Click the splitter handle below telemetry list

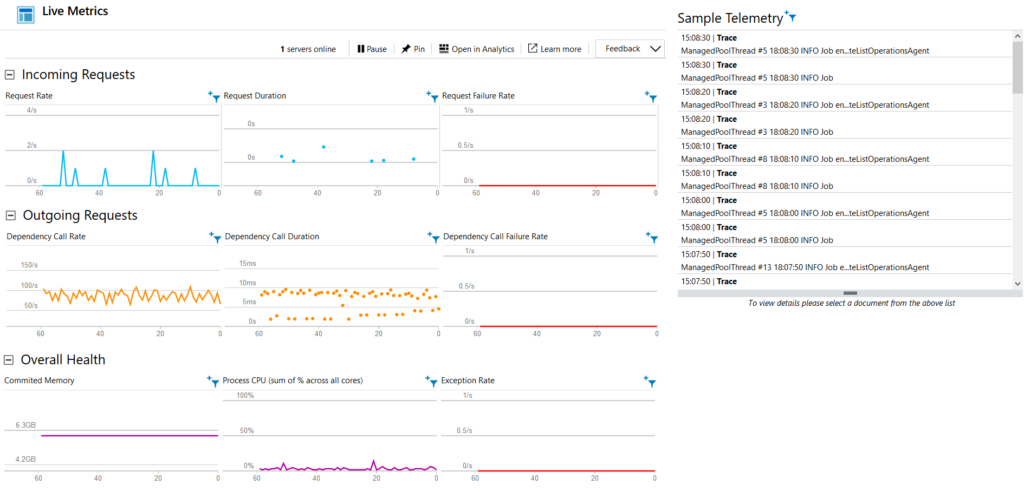coord(850,293)
